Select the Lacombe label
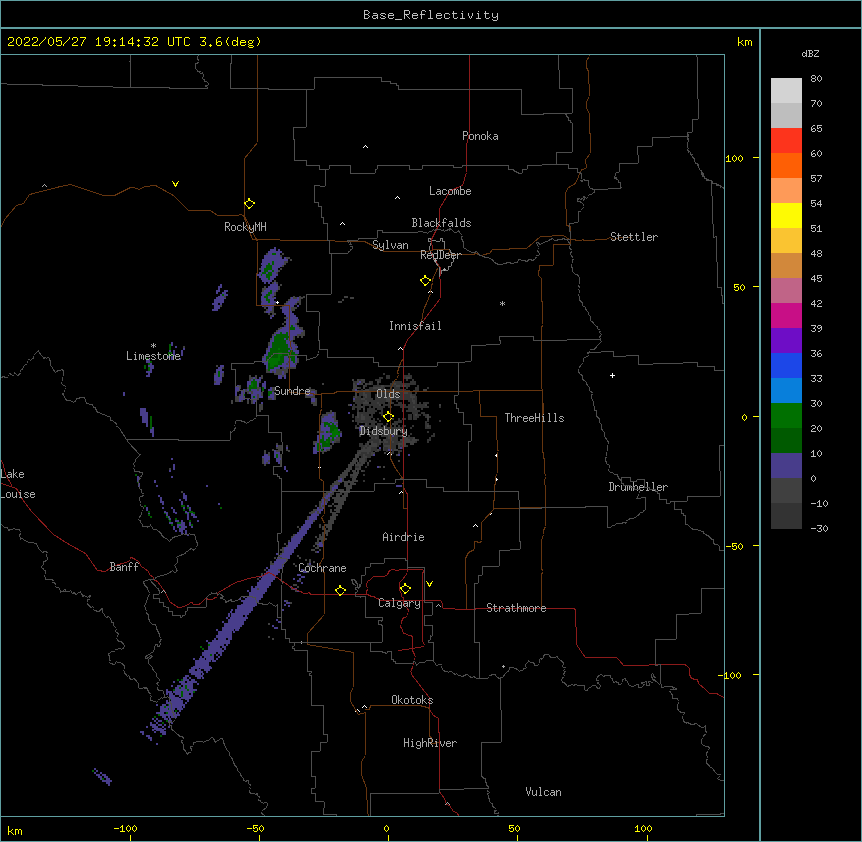The image size is (862, 842). click(450, 191)
